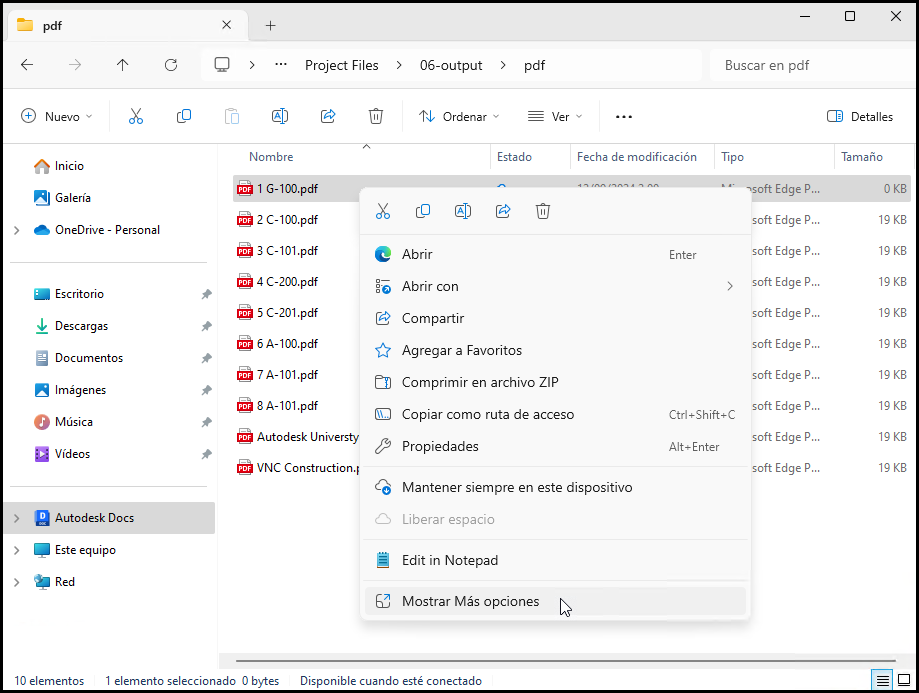Click the Delete trash icon in the main toolbar

[x=376, y=116]
